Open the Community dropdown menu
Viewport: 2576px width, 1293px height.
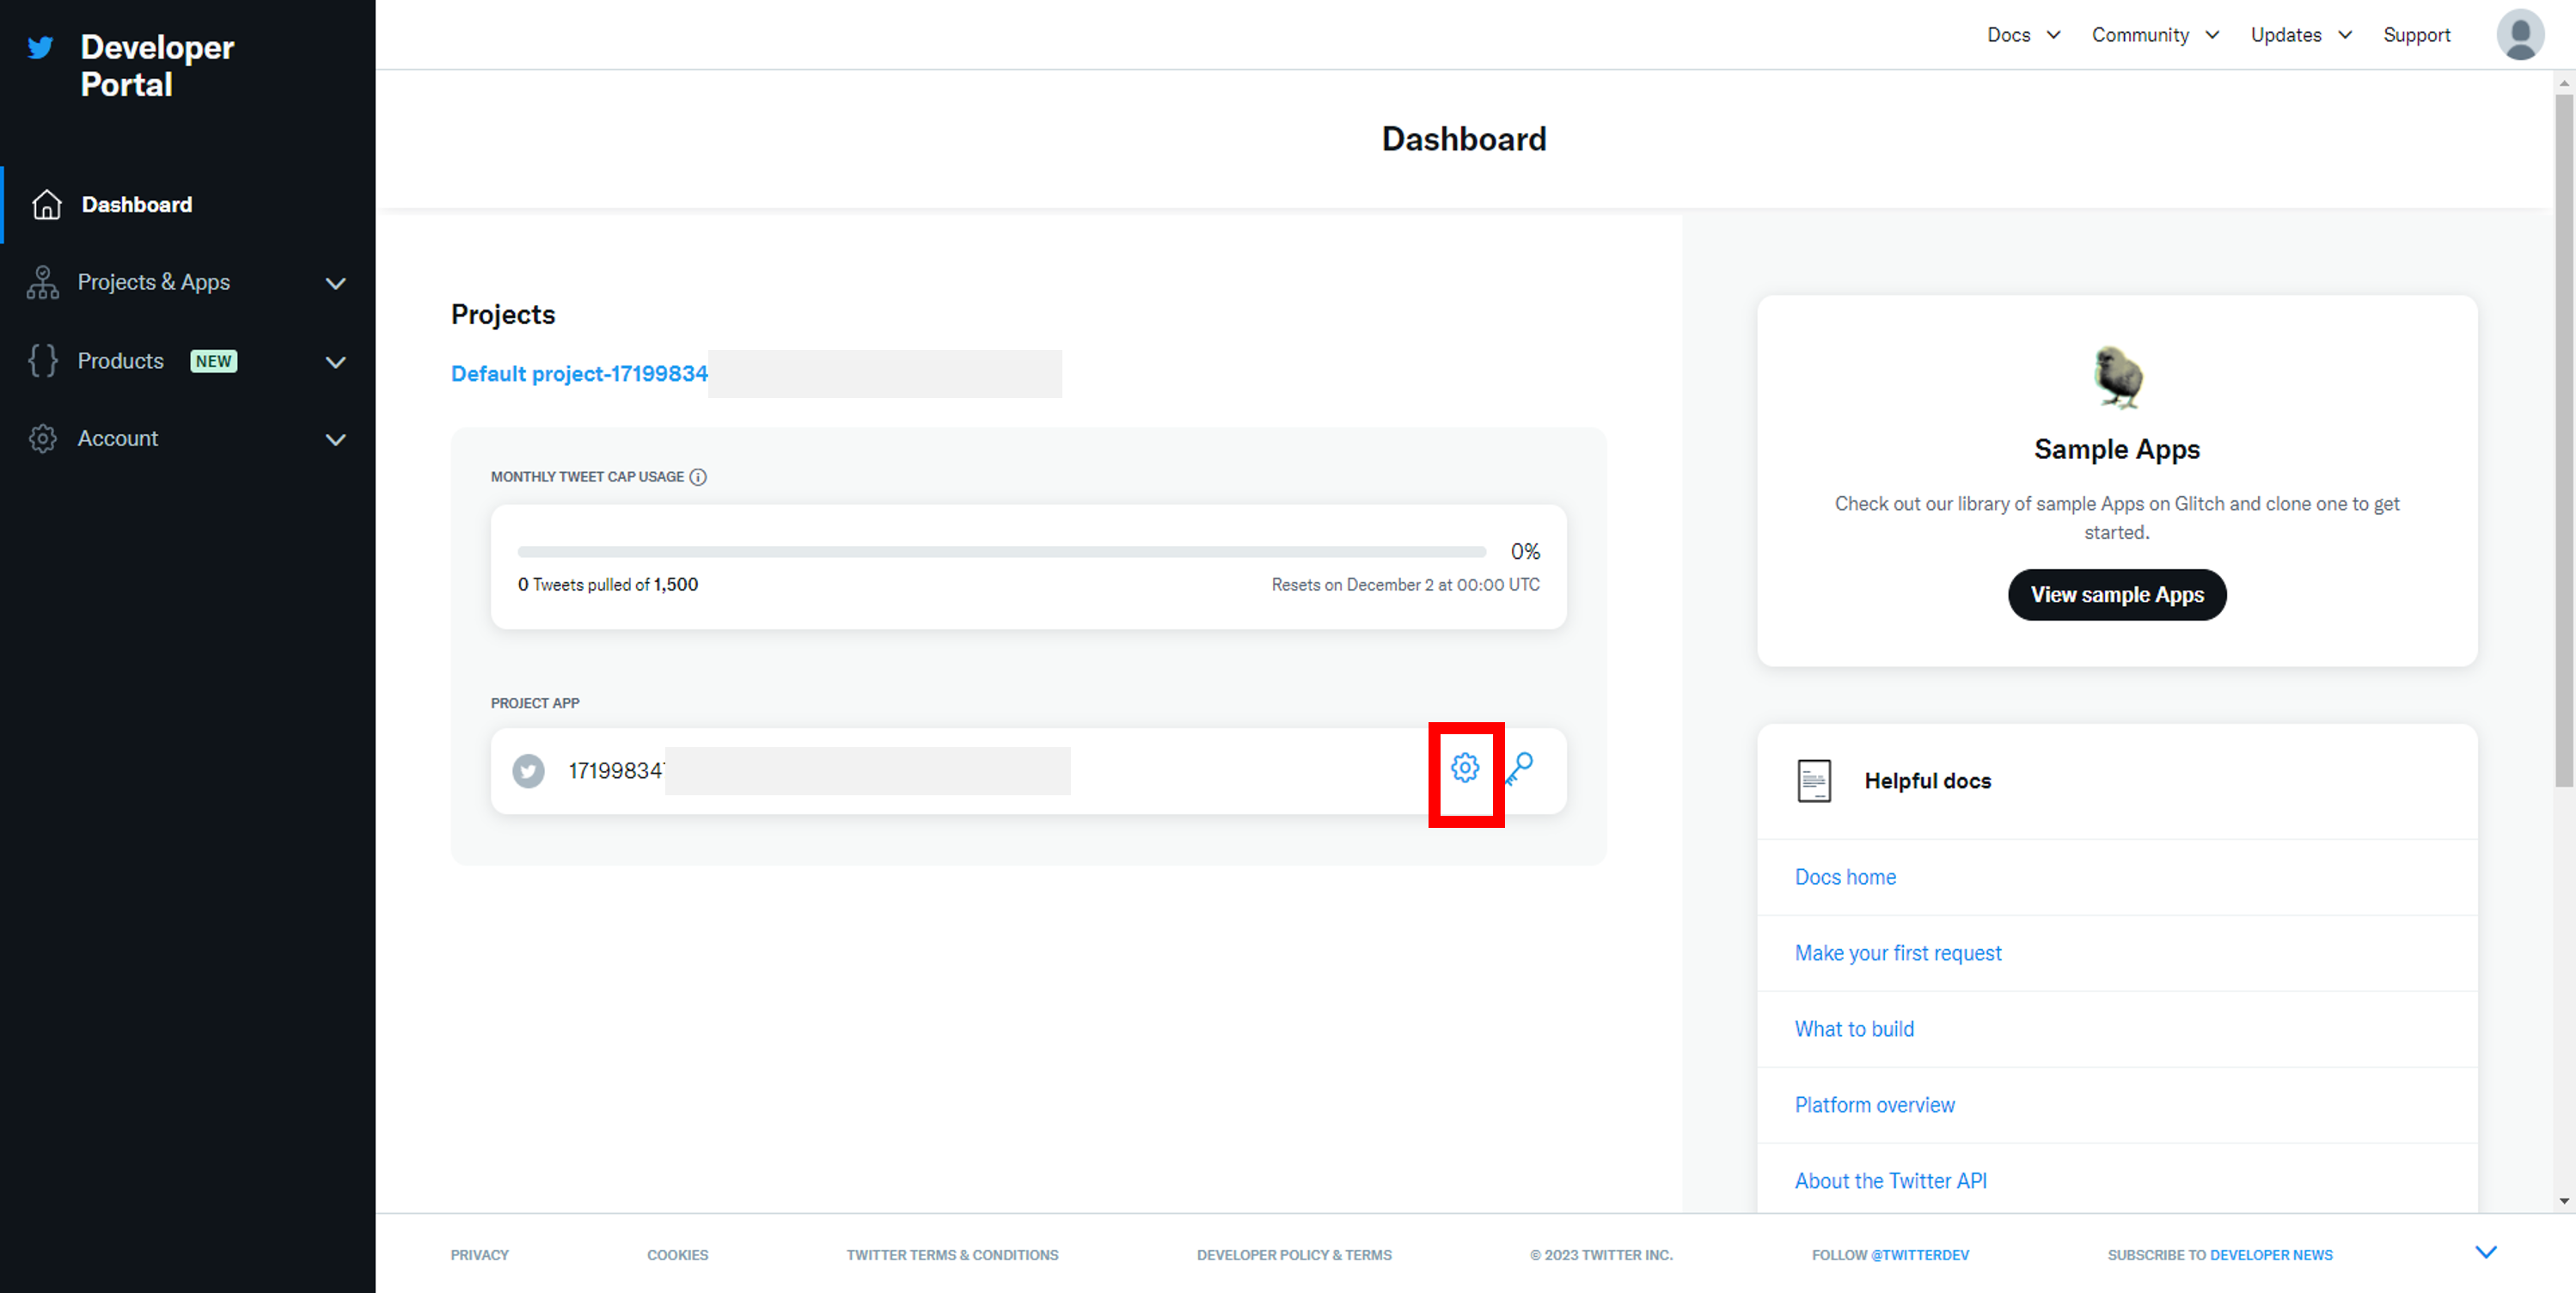pos(2155,35)
